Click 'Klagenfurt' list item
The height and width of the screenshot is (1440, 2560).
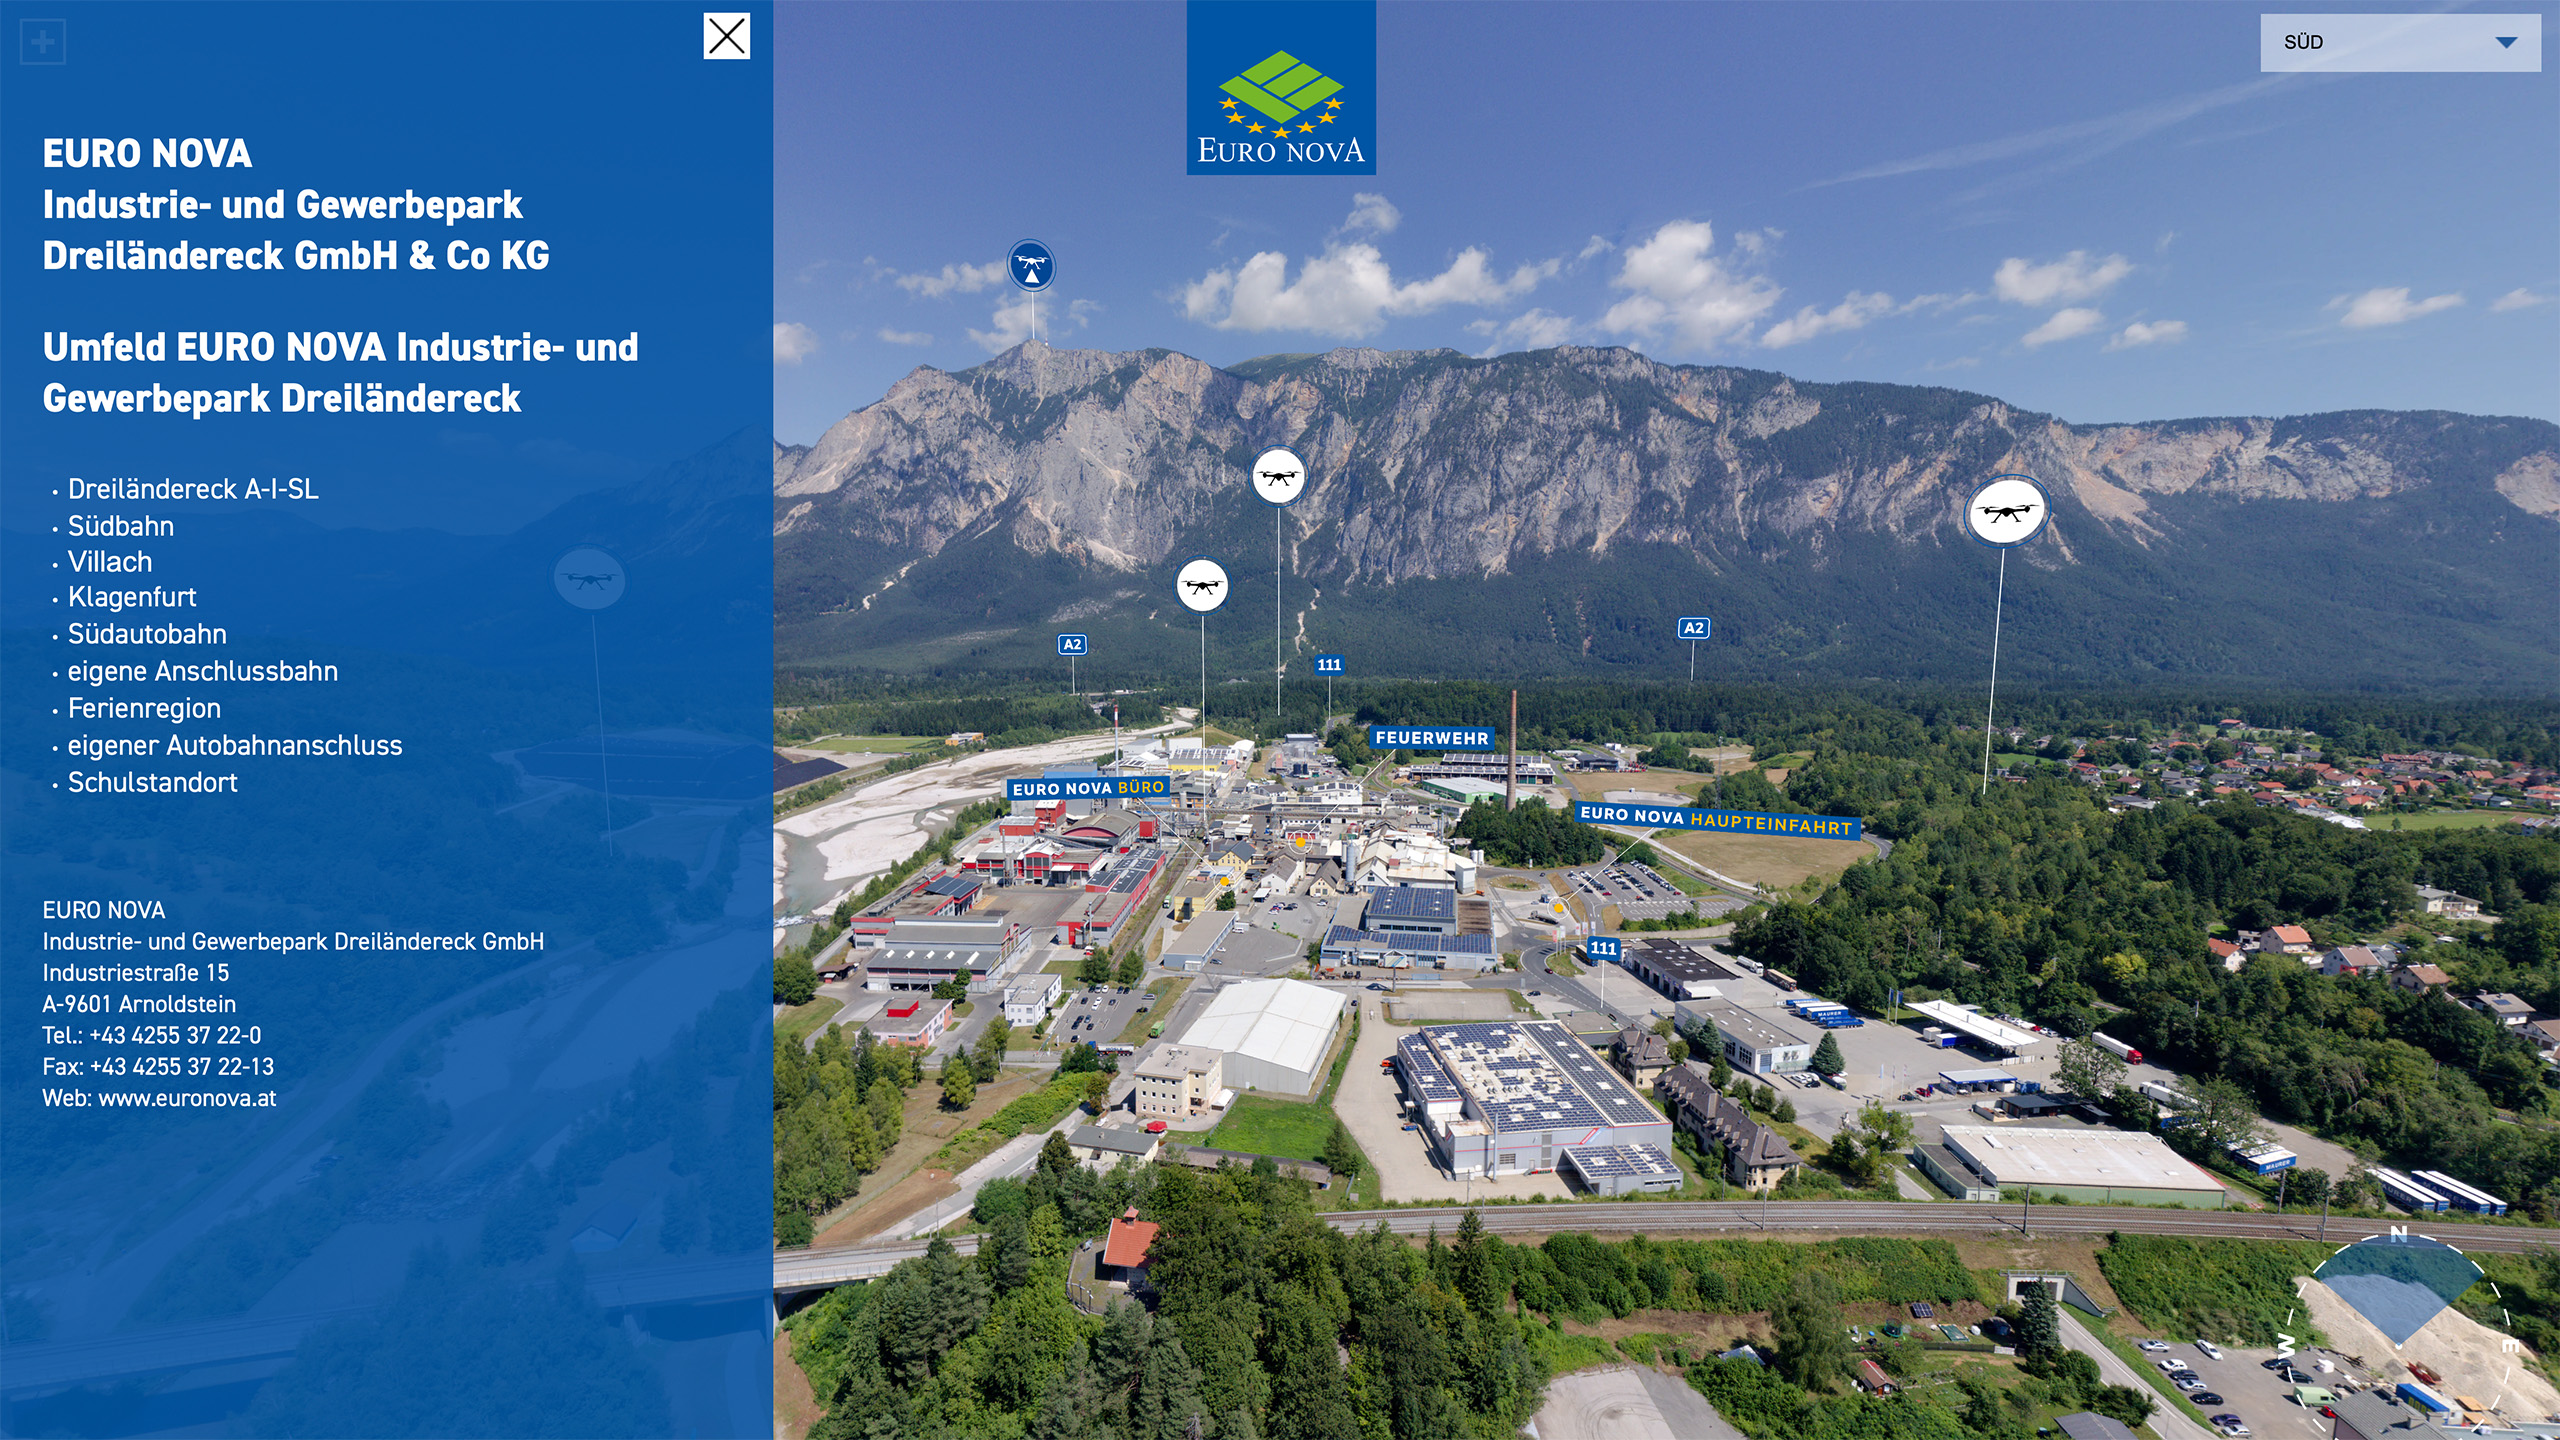pyautogui.click(x=132, y=598)
